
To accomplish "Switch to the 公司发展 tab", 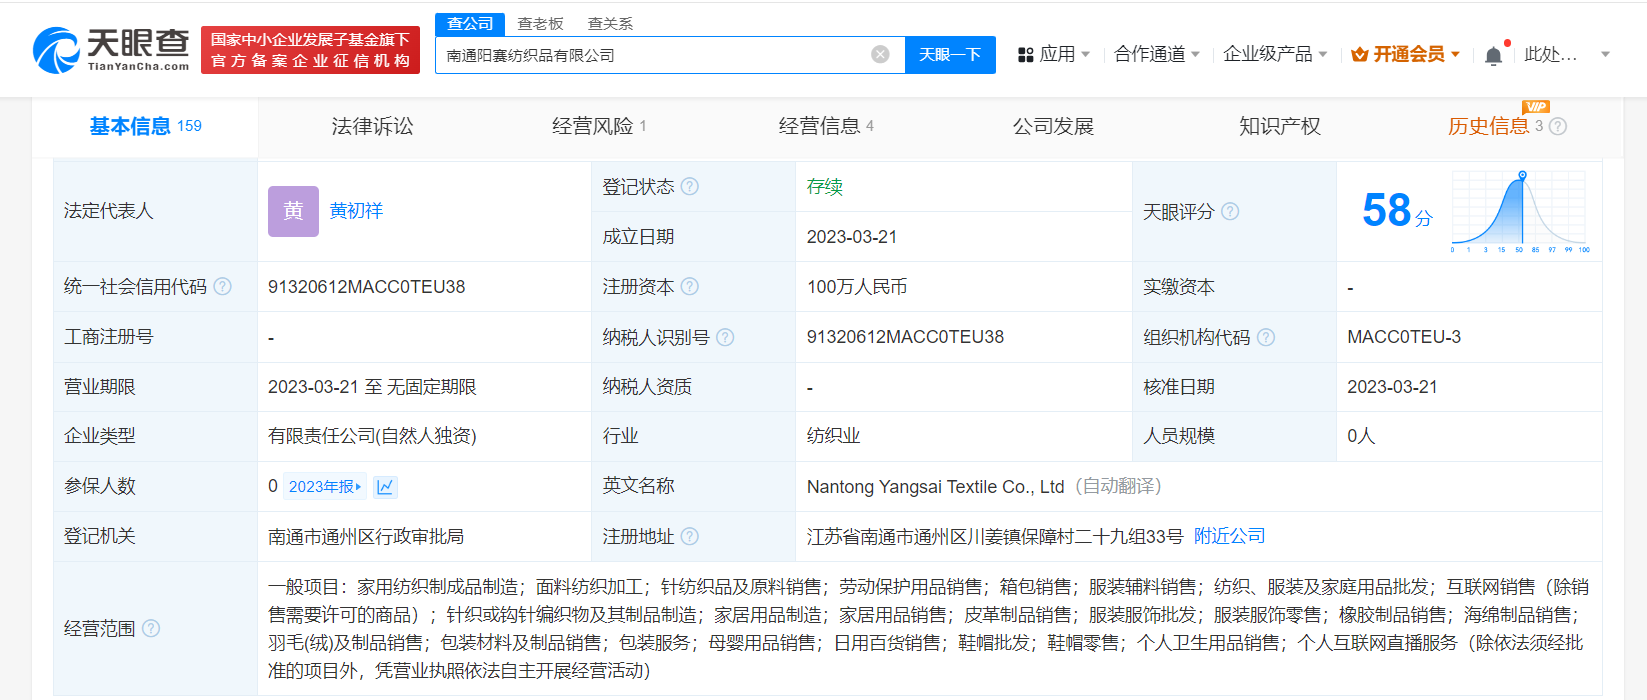I will pyautogui.click(x=1053, y=126).
